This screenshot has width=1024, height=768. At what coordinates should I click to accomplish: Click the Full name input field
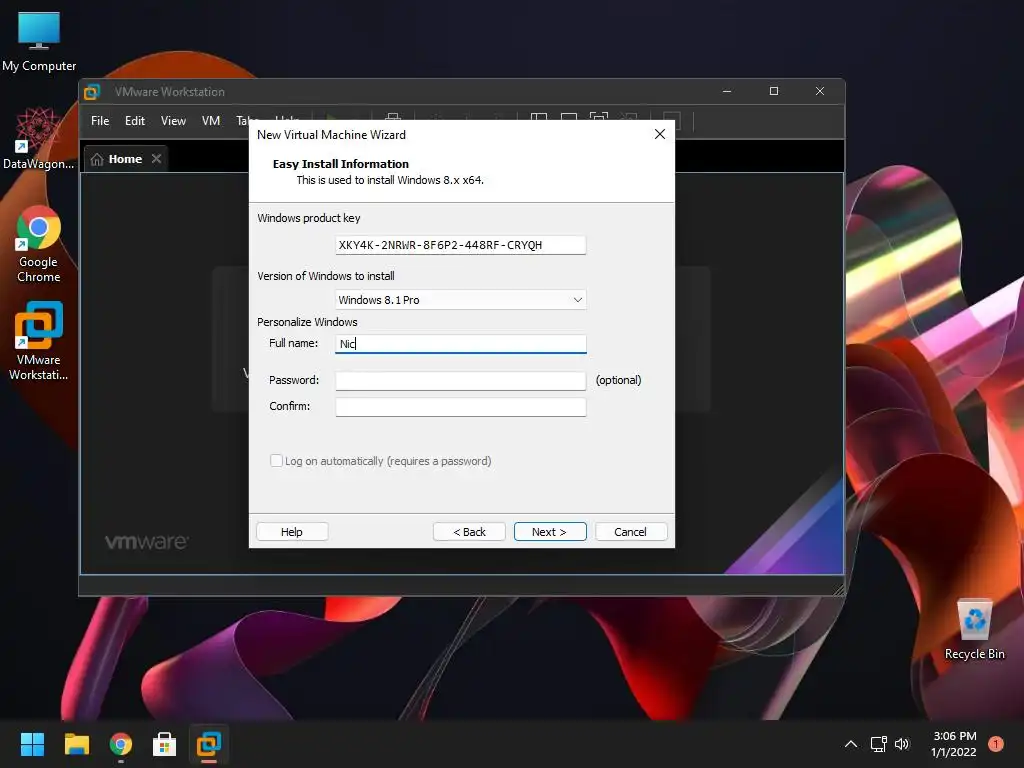(460, 344)
